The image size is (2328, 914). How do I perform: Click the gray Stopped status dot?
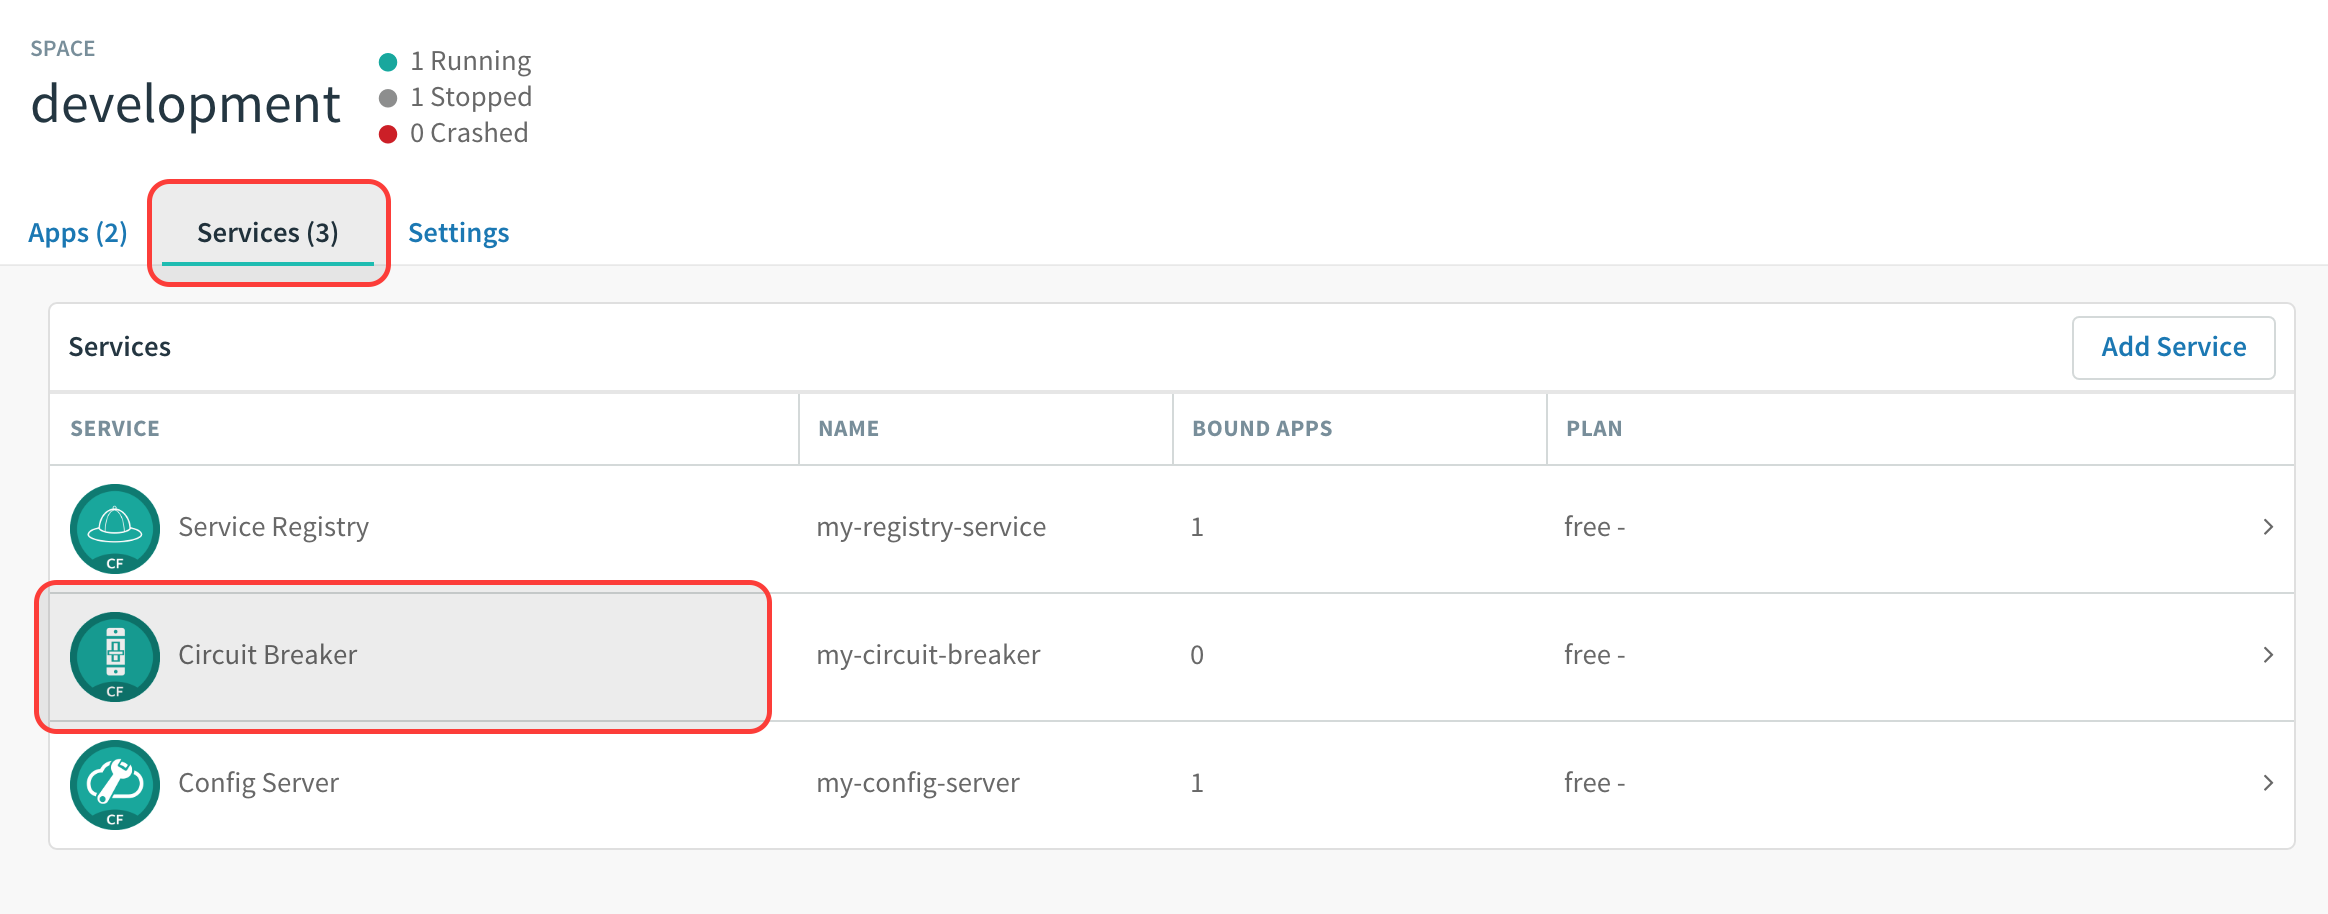pyautogui.click(x=388, y=98)
